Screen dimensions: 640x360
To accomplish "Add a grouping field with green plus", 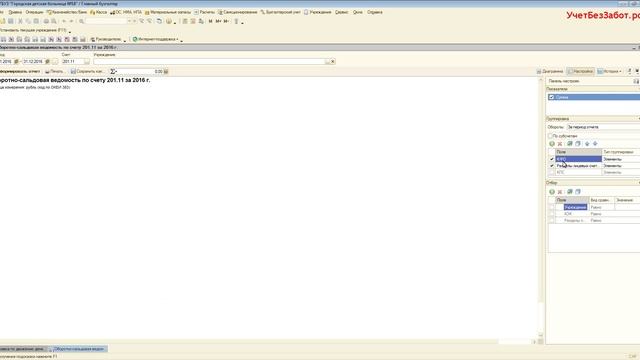I will [x=552, y=144].
